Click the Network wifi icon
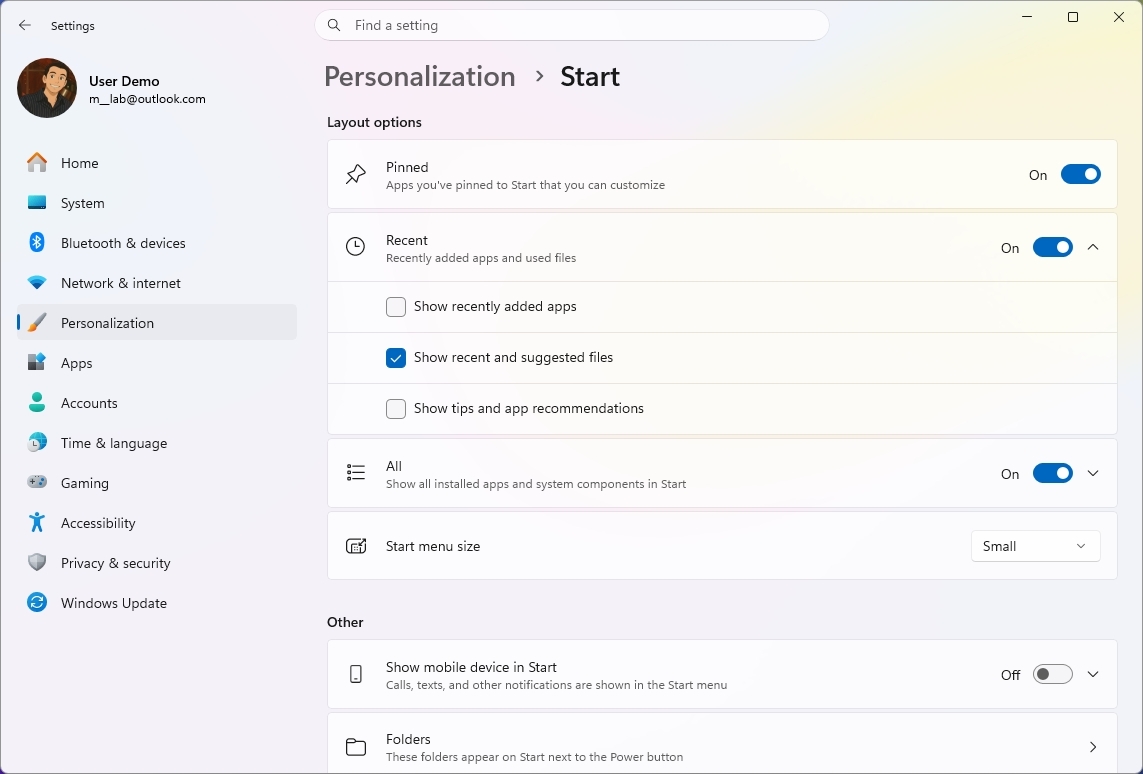 point(36,283)
